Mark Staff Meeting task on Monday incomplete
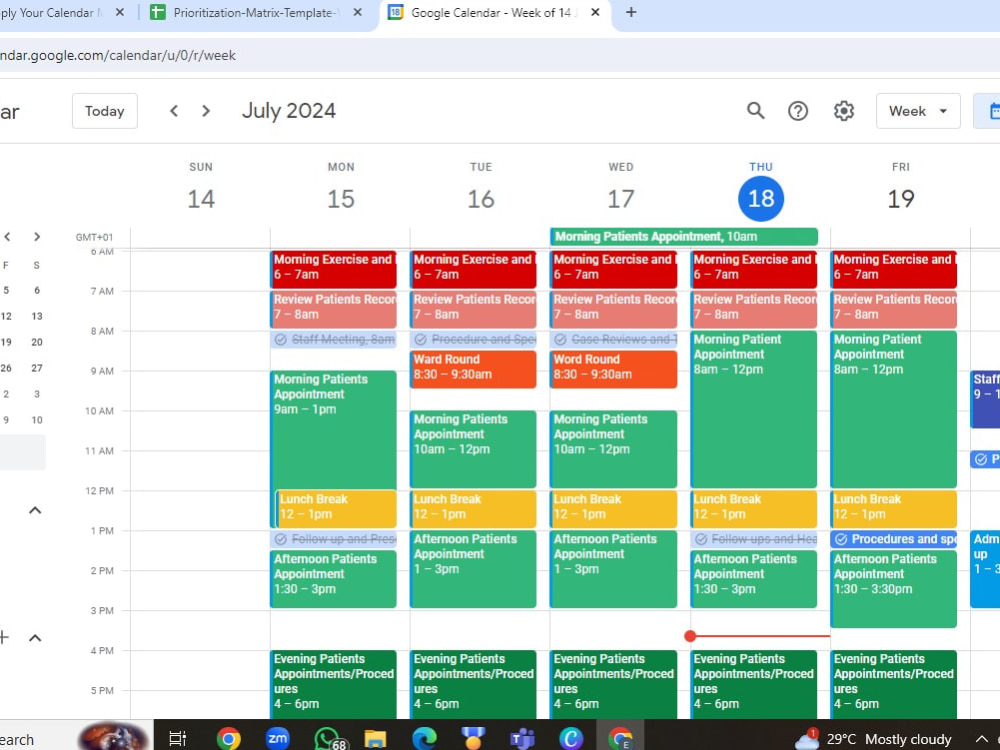This screenshot has height=750, width=1000. (x=281, y=339)
